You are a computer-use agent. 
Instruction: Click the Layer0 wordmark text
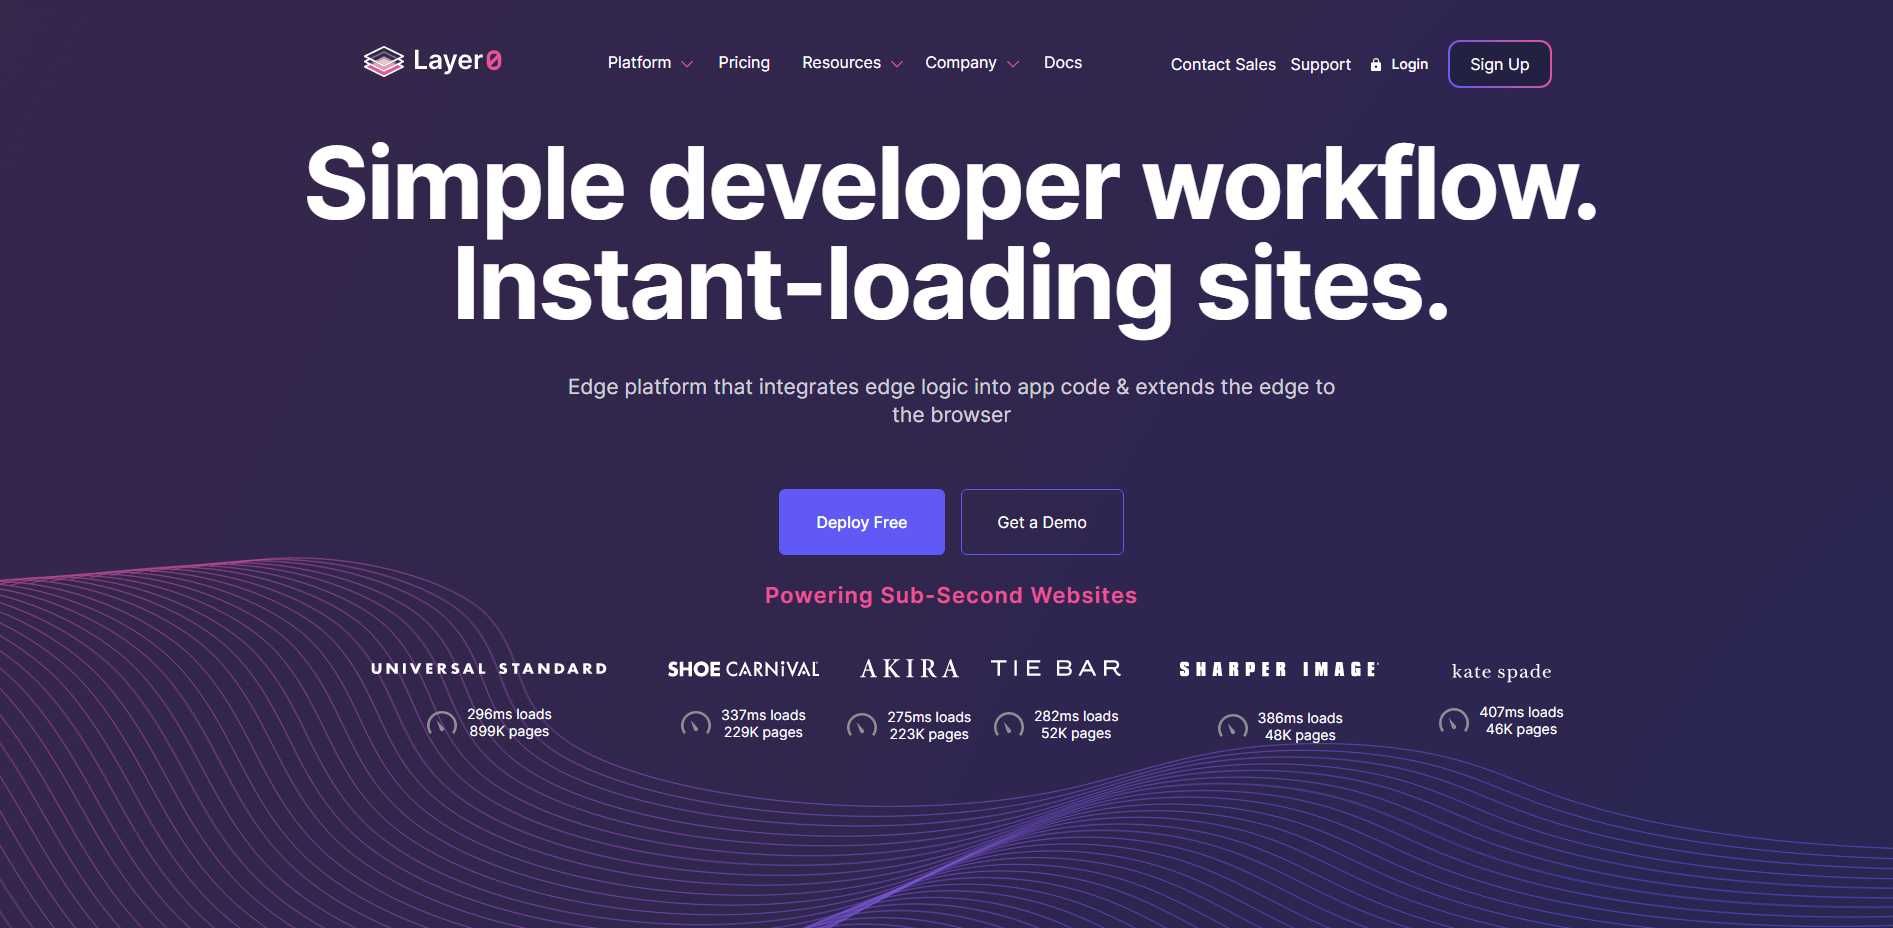point(457,61)
